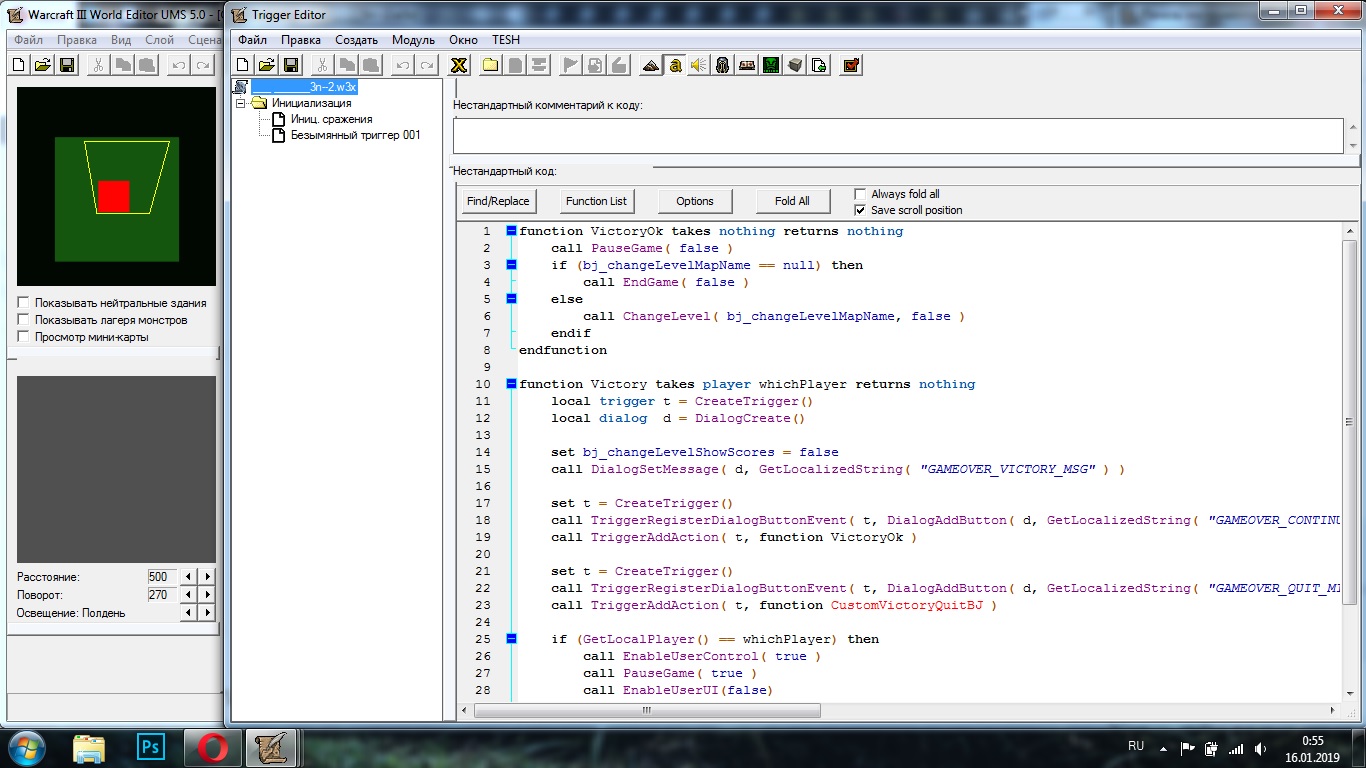Select 'Иниц. сражения' trigger in tree
Viewport: 1366px width, 768px height.
pyautogui.click(x=331, y=119)
